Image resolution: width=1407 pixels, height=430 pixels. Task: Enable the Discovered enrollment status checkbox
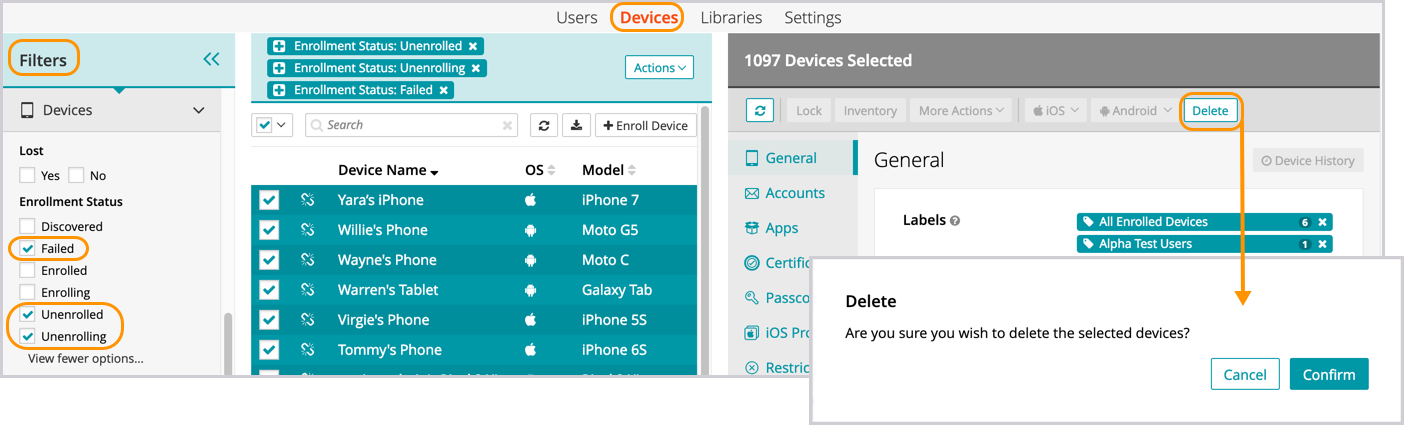click(x=28, y=227)
